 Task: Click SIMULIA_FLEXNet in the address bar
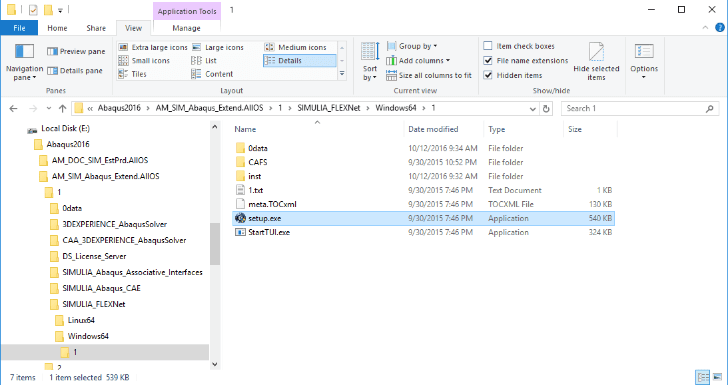click(x=329, y=108)
